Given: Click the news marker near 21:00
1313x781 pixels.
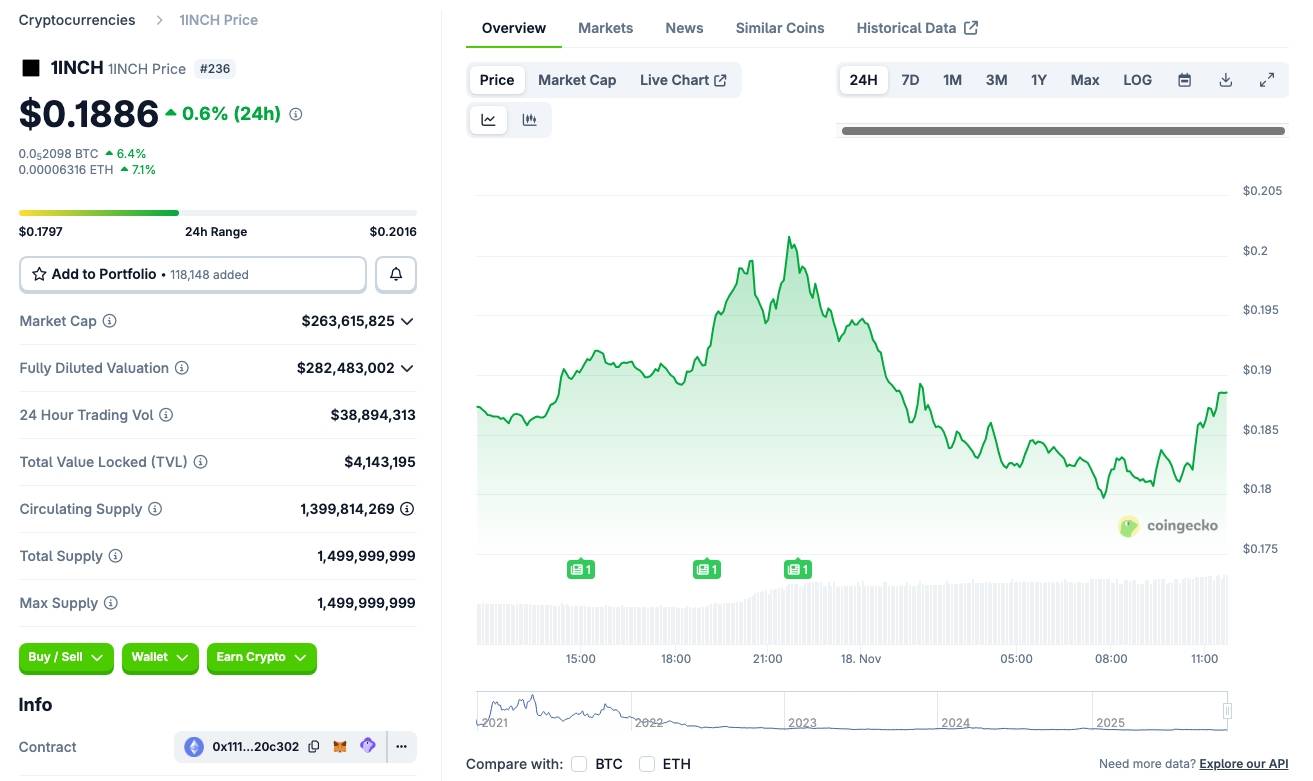Looking at the screenshot, I should pyautogui.click(x=797, y=569).
